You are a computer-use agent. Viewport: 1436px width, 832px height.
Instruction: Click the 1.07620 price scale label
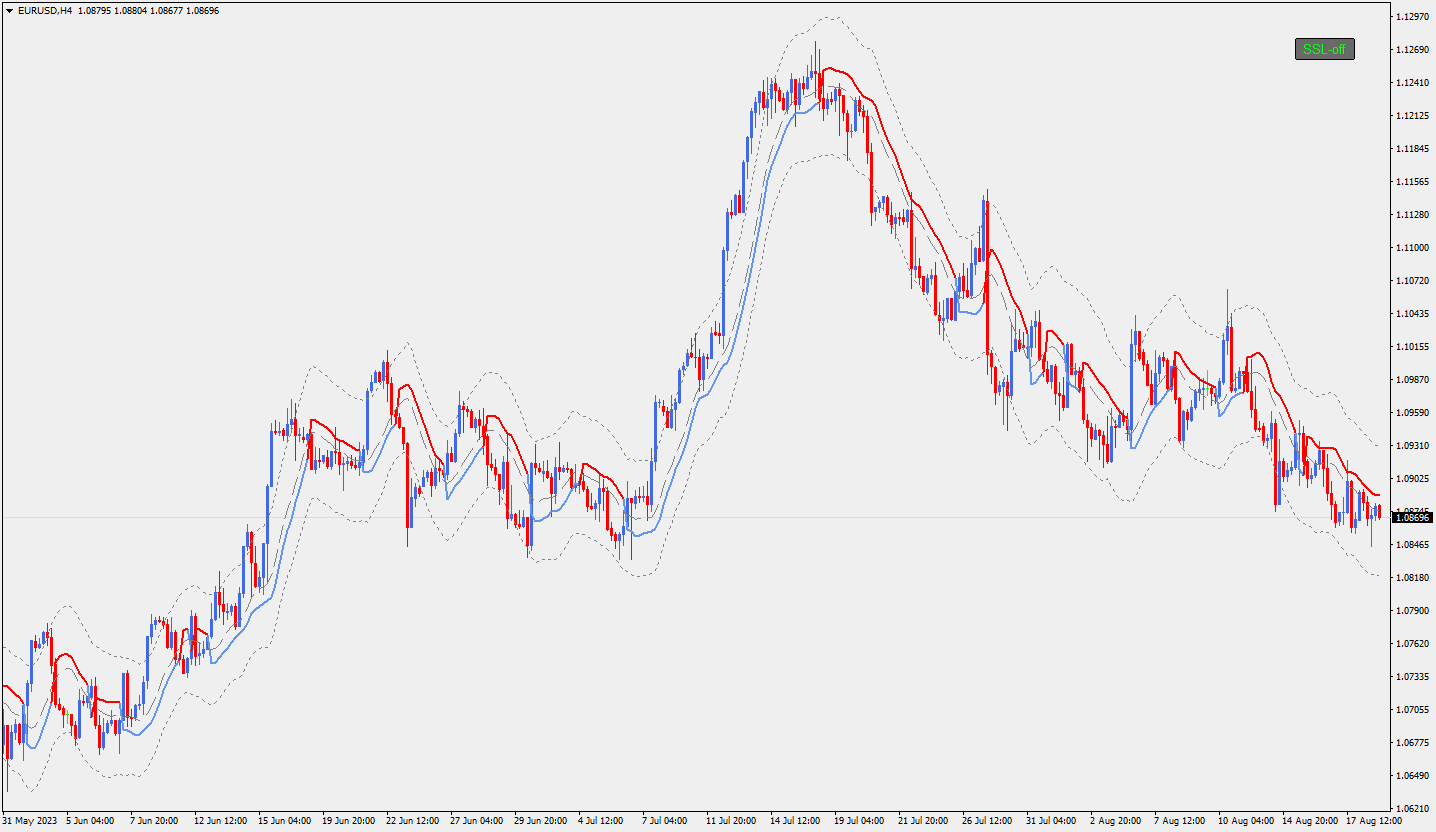point(1412,644)
